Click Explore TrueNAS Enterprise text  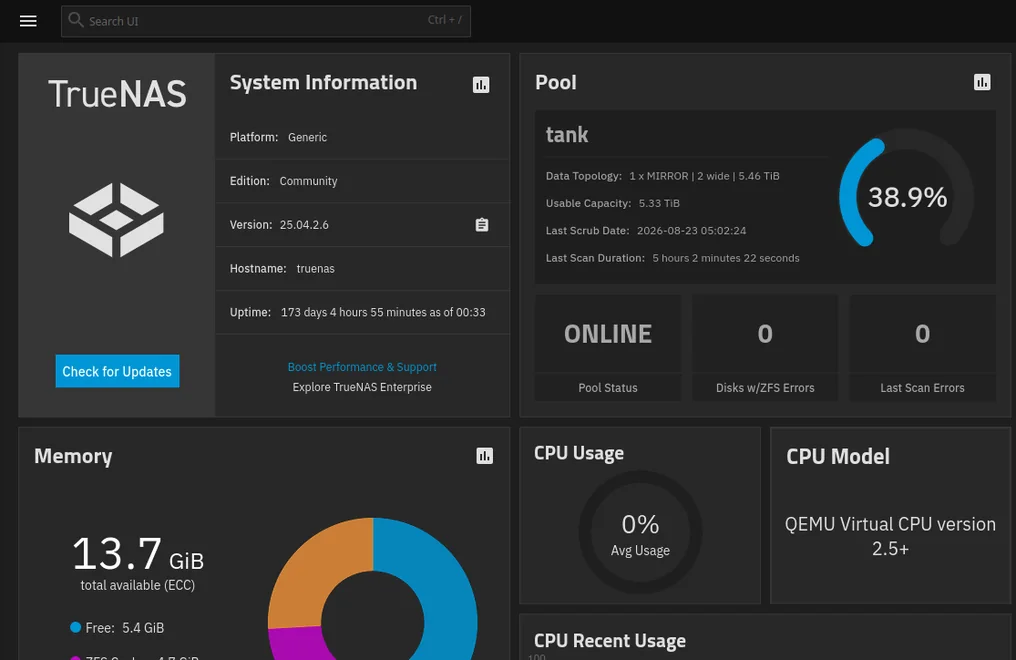(362, 387)
